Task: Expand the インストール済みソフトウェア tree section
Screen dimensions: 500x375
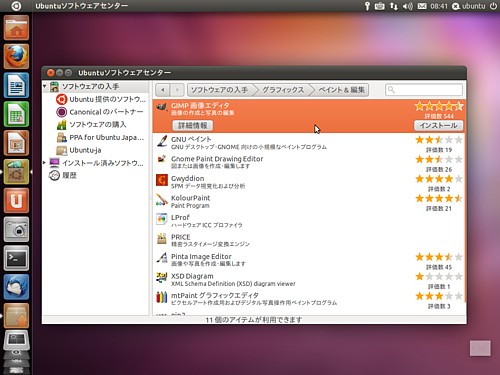Action: point(44,163)
